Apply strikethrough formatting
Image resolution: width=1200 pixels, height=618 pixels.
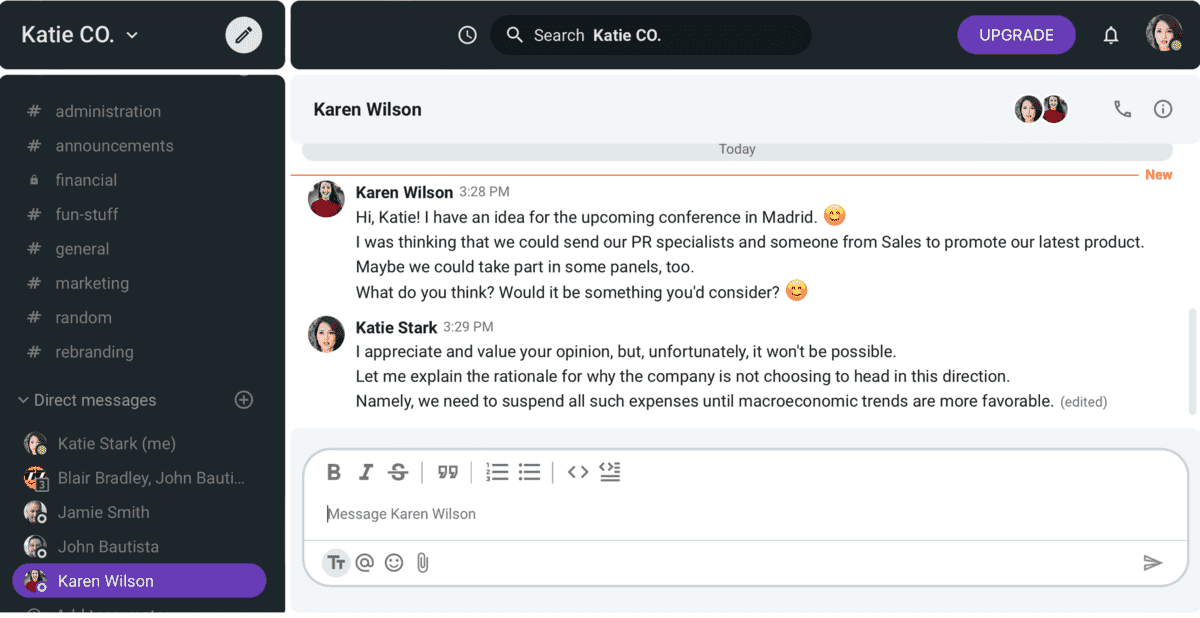click(x=398, y=472)
